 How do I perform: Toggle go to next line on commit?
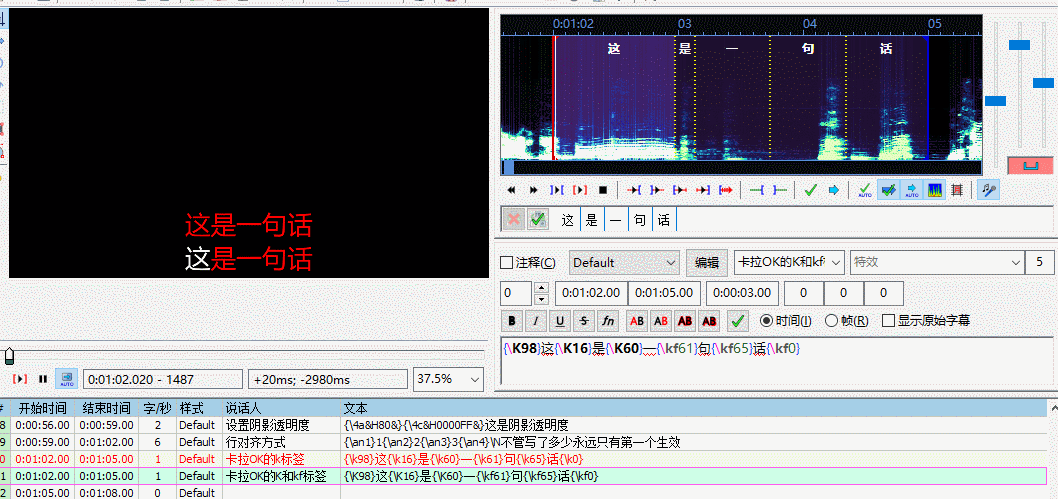(889, 190)
